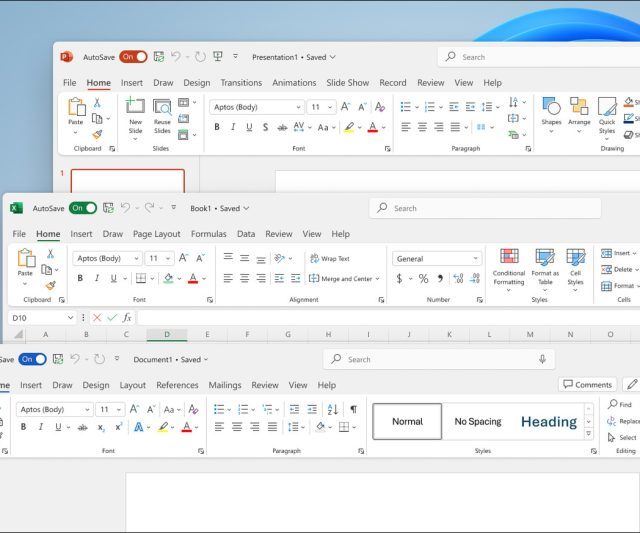Open Conditional Formatting in Excel
The image size is (640, 533).
point(509,269)
